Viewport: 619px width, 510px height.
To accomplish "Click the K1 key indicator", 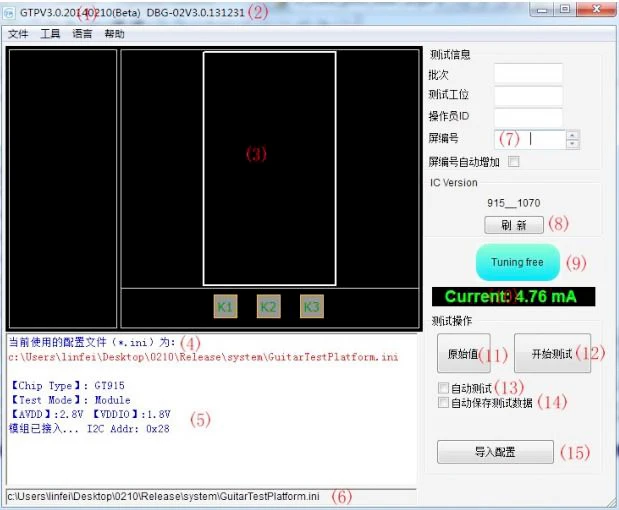I will [x=225, y=306].
